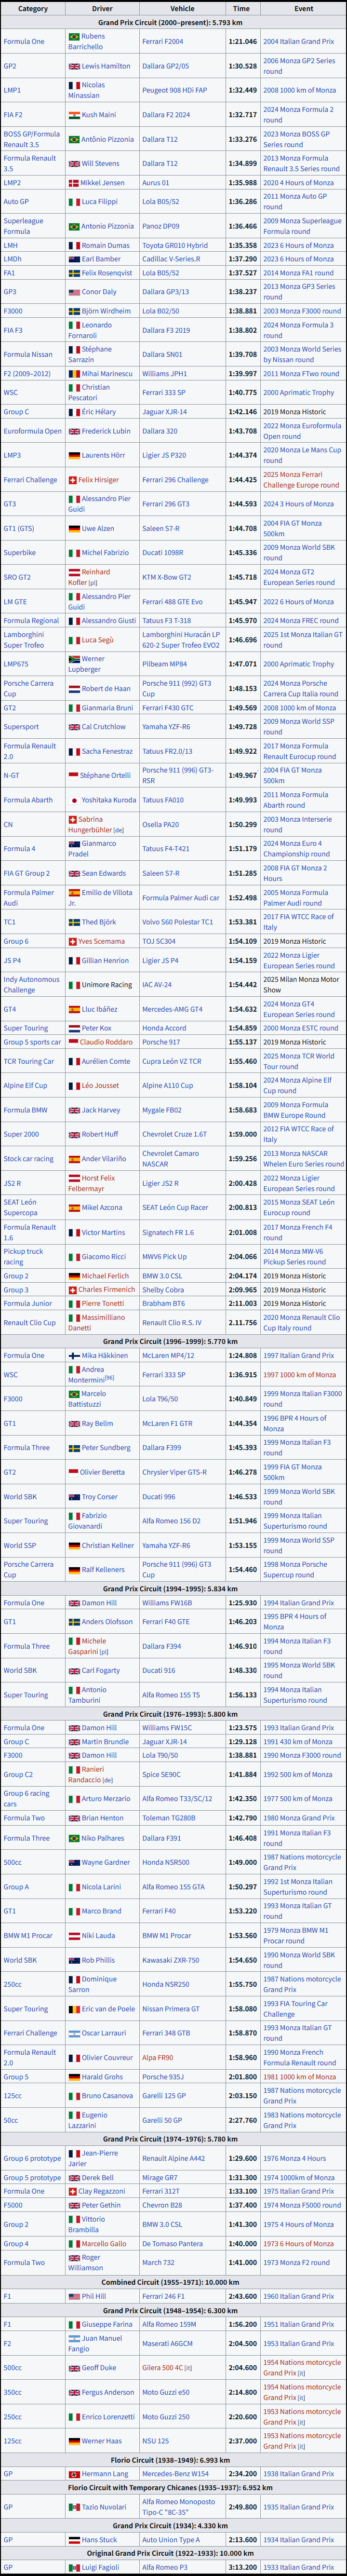Screen dimensions: 347x2576
Task: Click the Carl Fogarty driver link
Action: pos(101,1670)
